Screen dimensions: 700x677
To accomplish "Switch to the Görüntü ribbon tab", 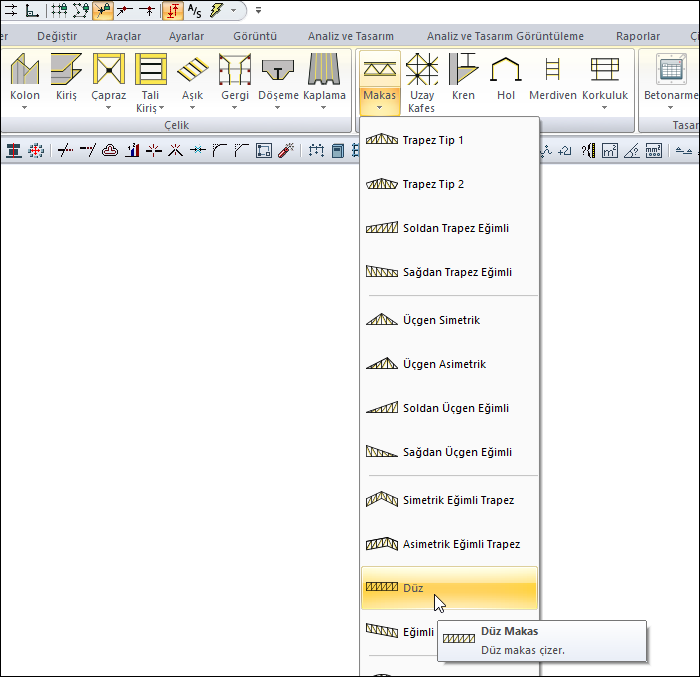I will (254, 36).
